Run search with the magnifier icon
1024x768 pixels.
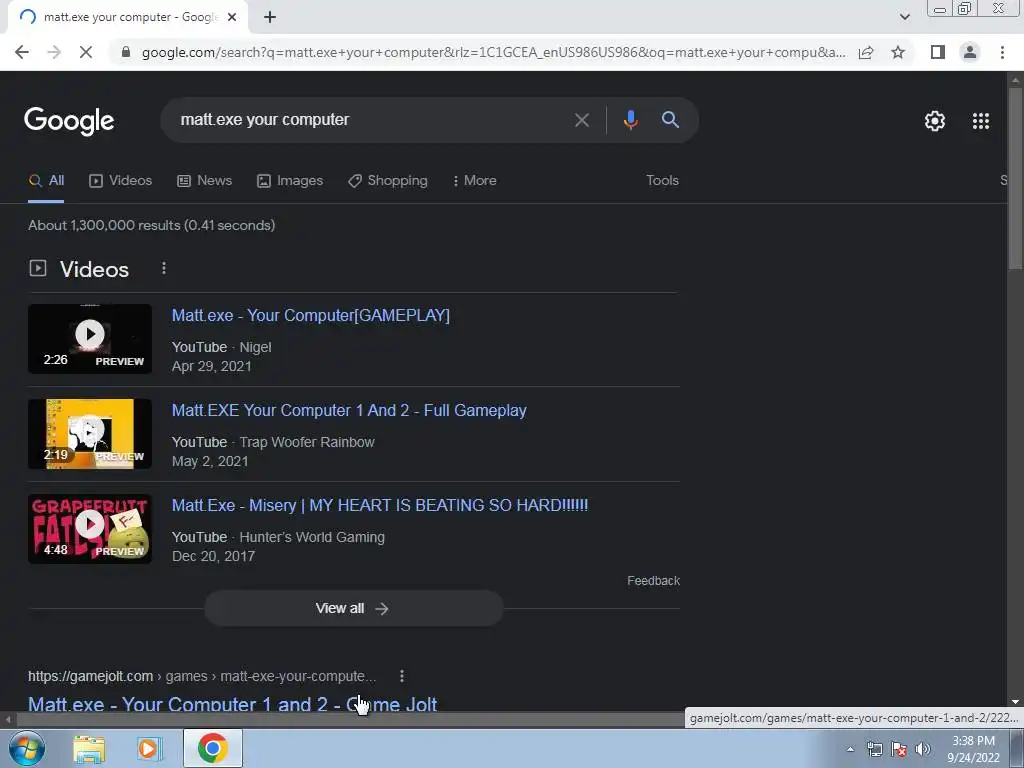670,120
